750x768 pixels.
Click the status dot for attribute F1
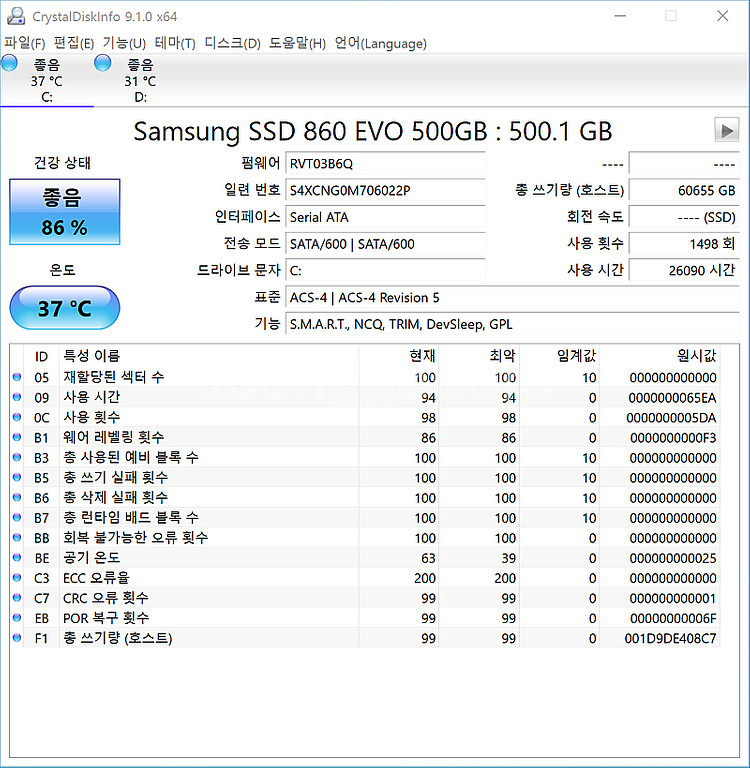(17, 638)
